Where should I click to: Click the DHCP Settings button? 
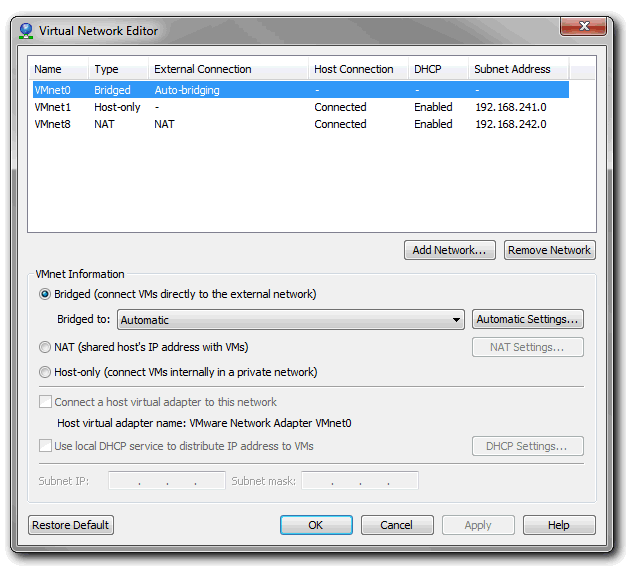(527, 446)
